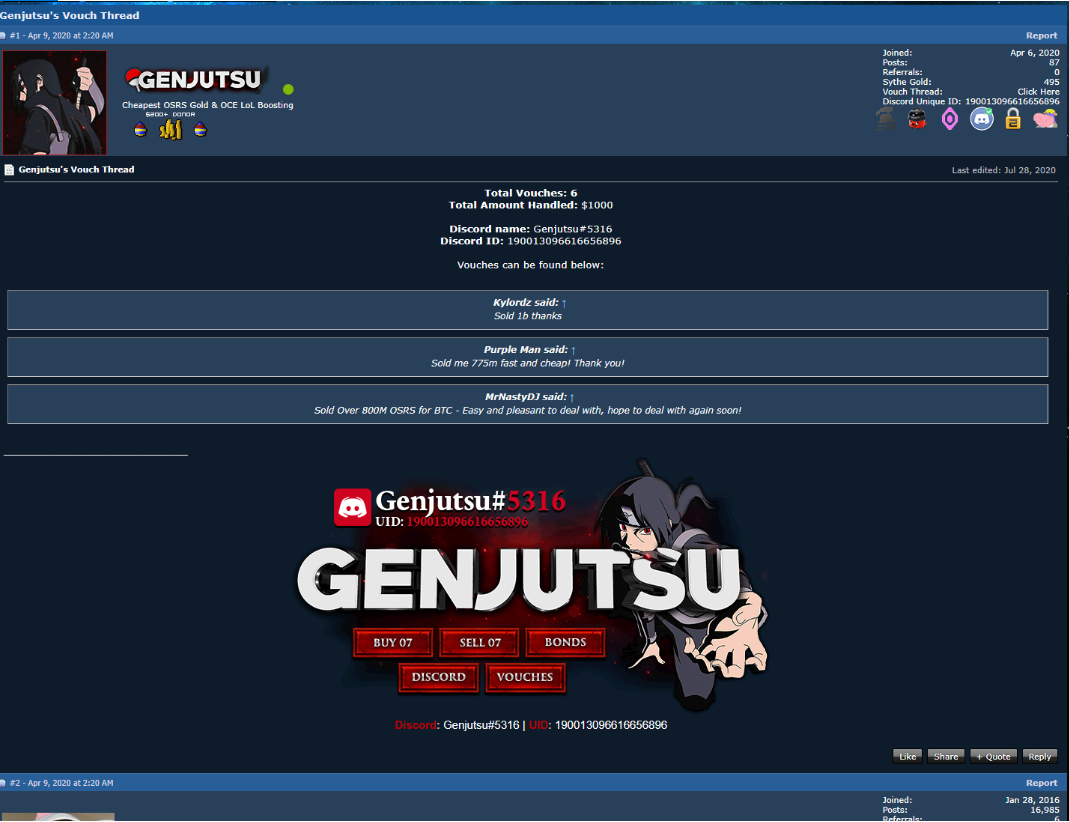Click the BUY 07 signature button
This screenshot has height=822, width=1069.
[x=393, y=642]
